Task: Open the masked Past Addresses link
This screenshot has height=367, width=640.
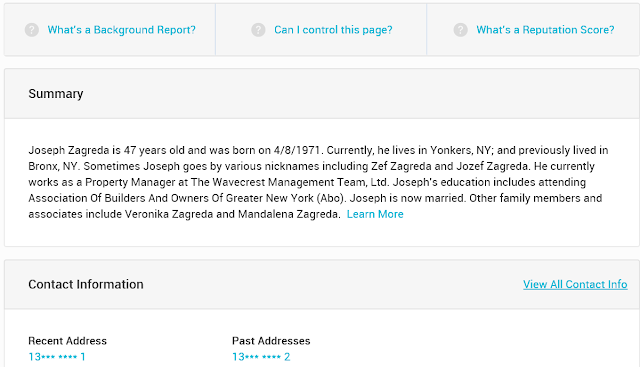Action: coord(261,357)
